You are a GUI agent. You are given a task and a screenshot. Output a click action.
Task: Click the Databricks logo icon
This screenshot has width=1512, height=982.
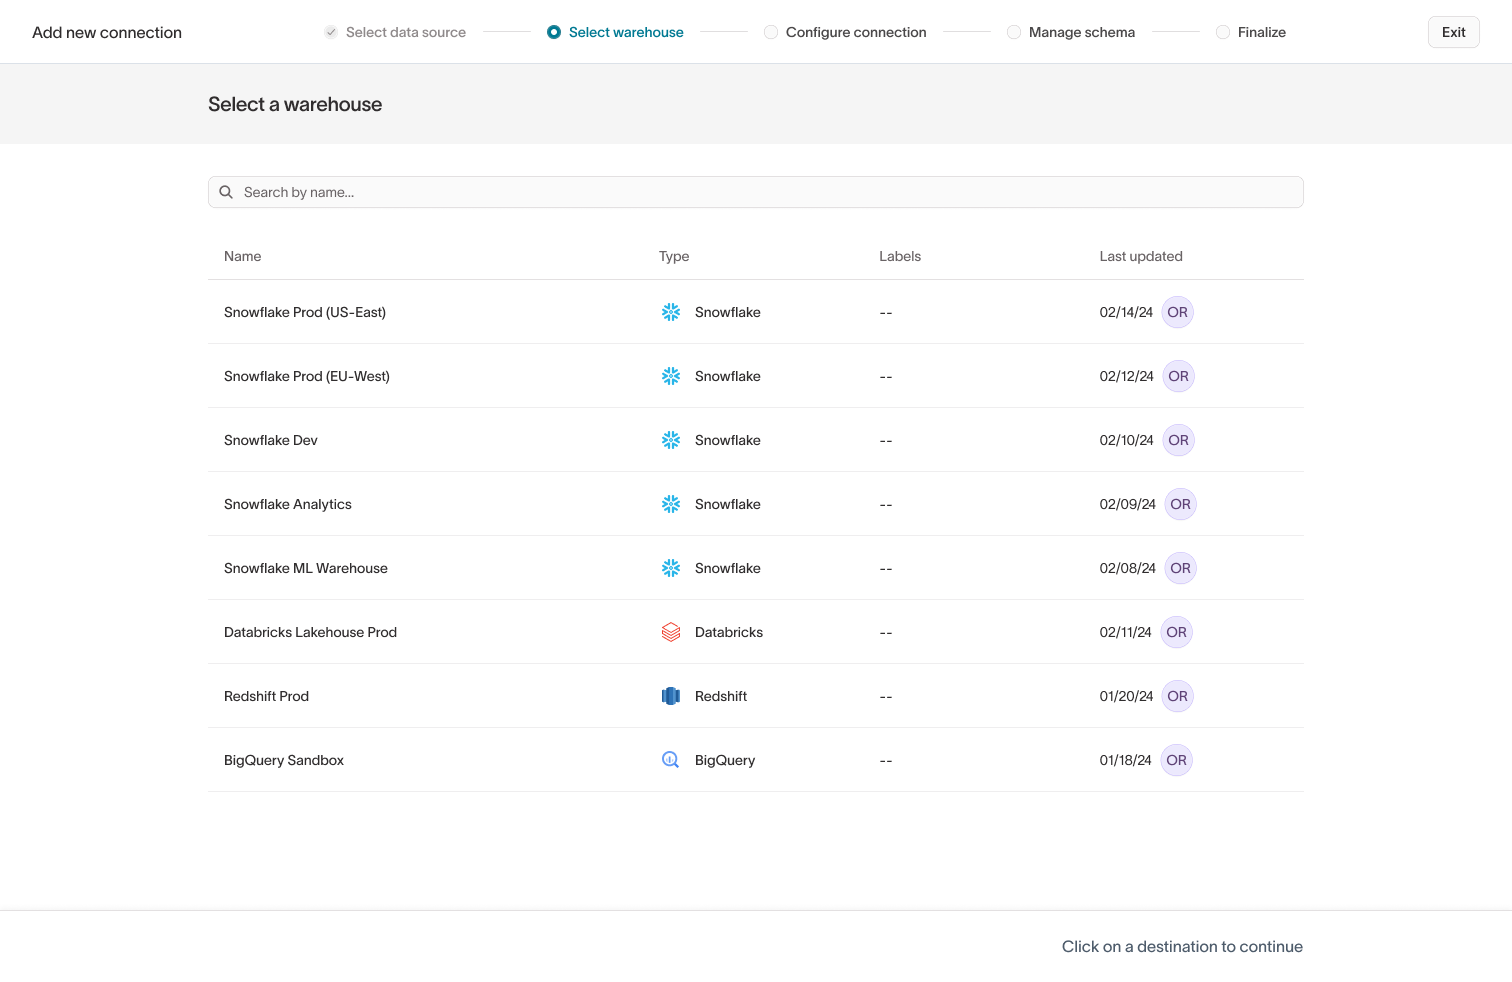pyautogui.click(x=671, y=632)
